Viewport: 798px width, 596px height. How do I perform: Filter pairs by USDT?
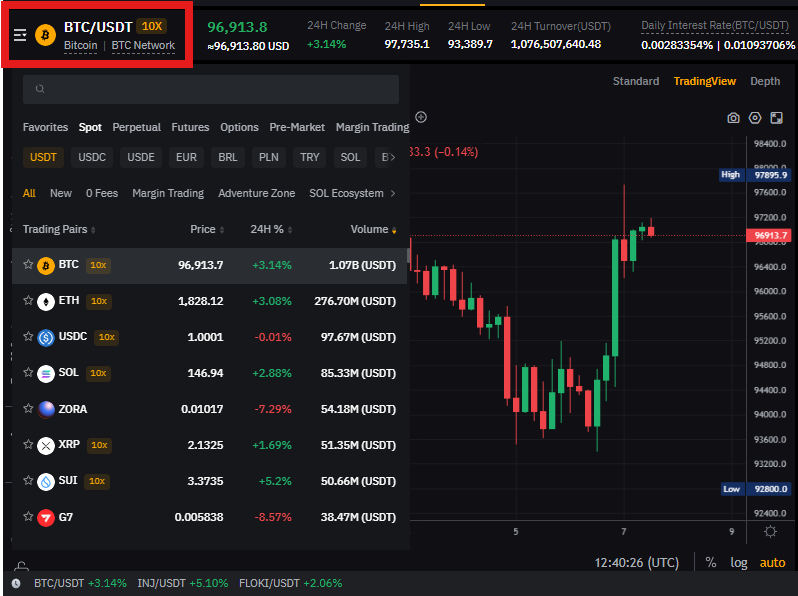pyautogui.click(x=43, y=157)
